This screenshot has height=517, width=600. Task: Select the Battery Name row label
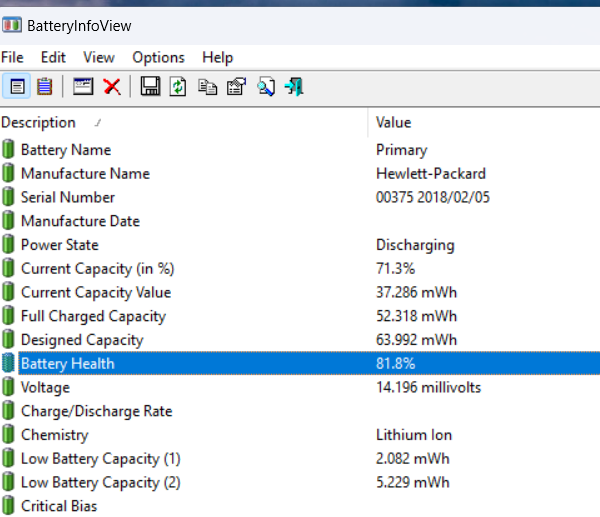pyautogui.click(x=66, y=150)
